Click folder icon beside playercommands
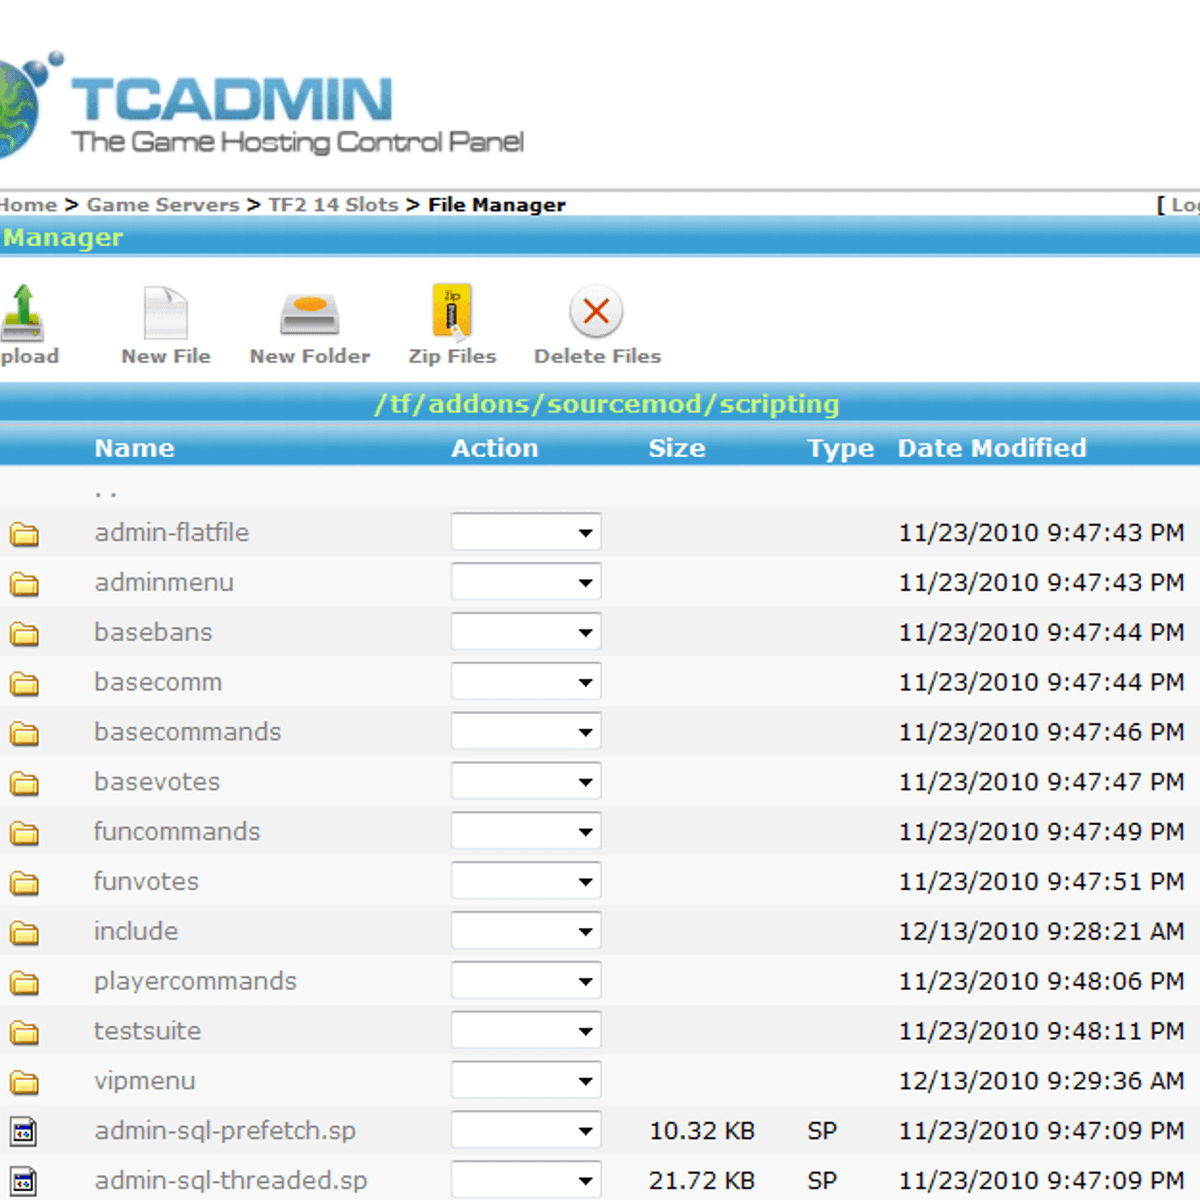1200x1200 pixels. click(x=25, y=983)
